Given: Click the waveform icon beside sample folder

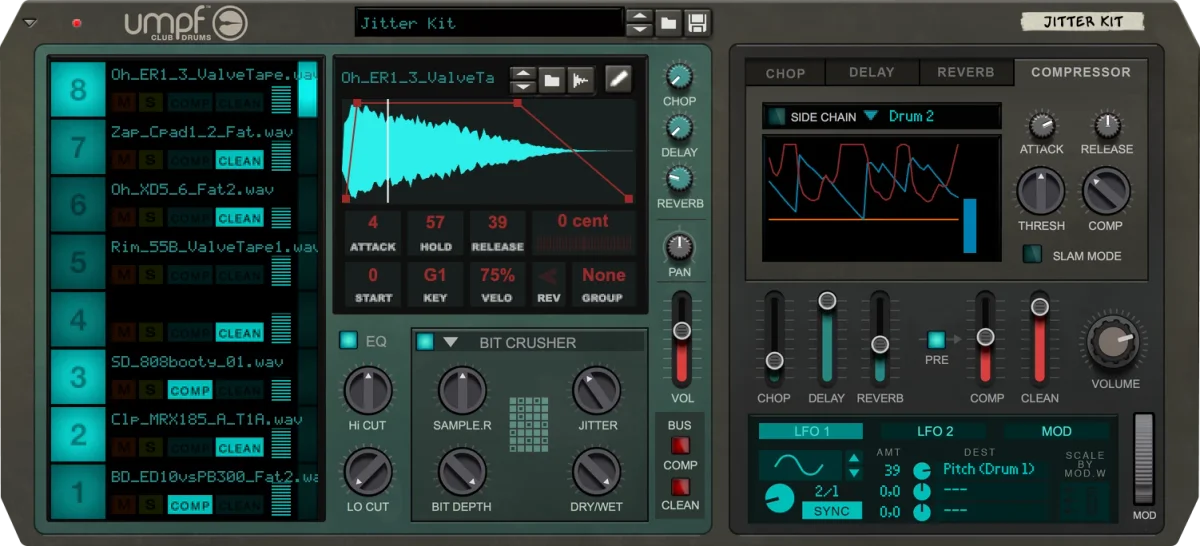Looking at the screenshot, I should [579, 80].
